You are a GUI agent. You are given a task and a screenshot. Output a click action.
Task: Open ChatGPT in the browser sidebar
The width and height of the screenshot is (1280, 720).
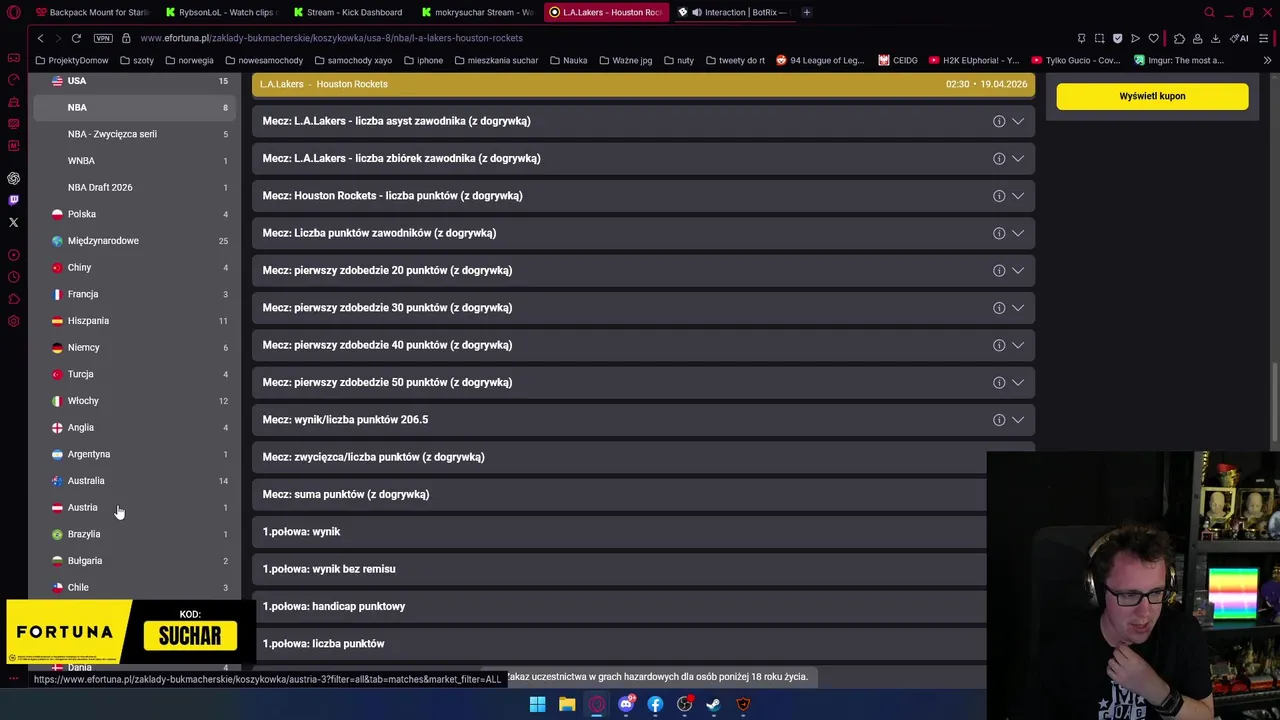13,178
